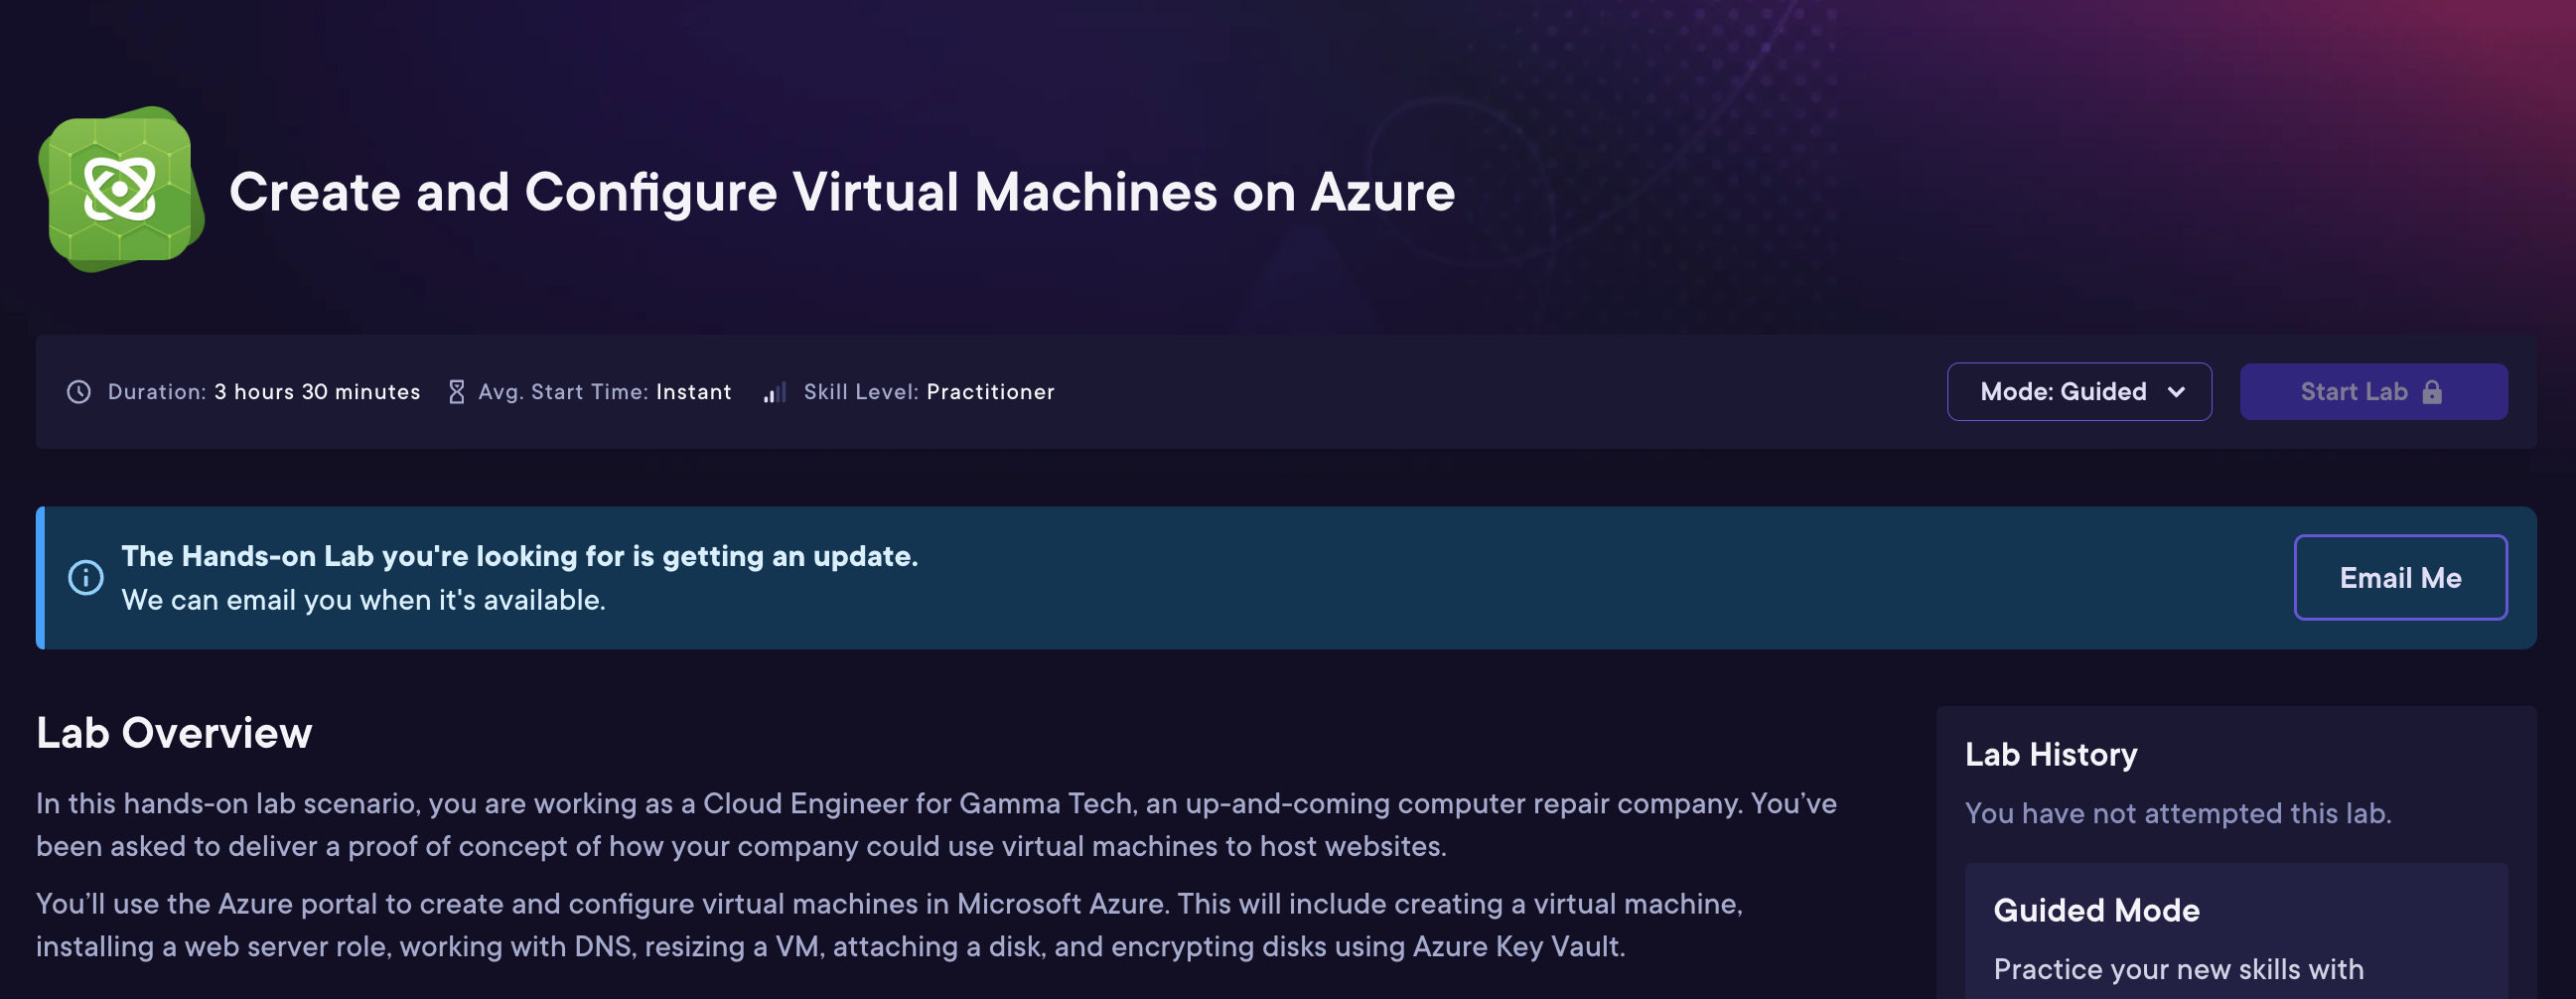Click the page title Create and Configure Virtual Machines on Azure
The image size is (2576, 999).
click(842, 192)
